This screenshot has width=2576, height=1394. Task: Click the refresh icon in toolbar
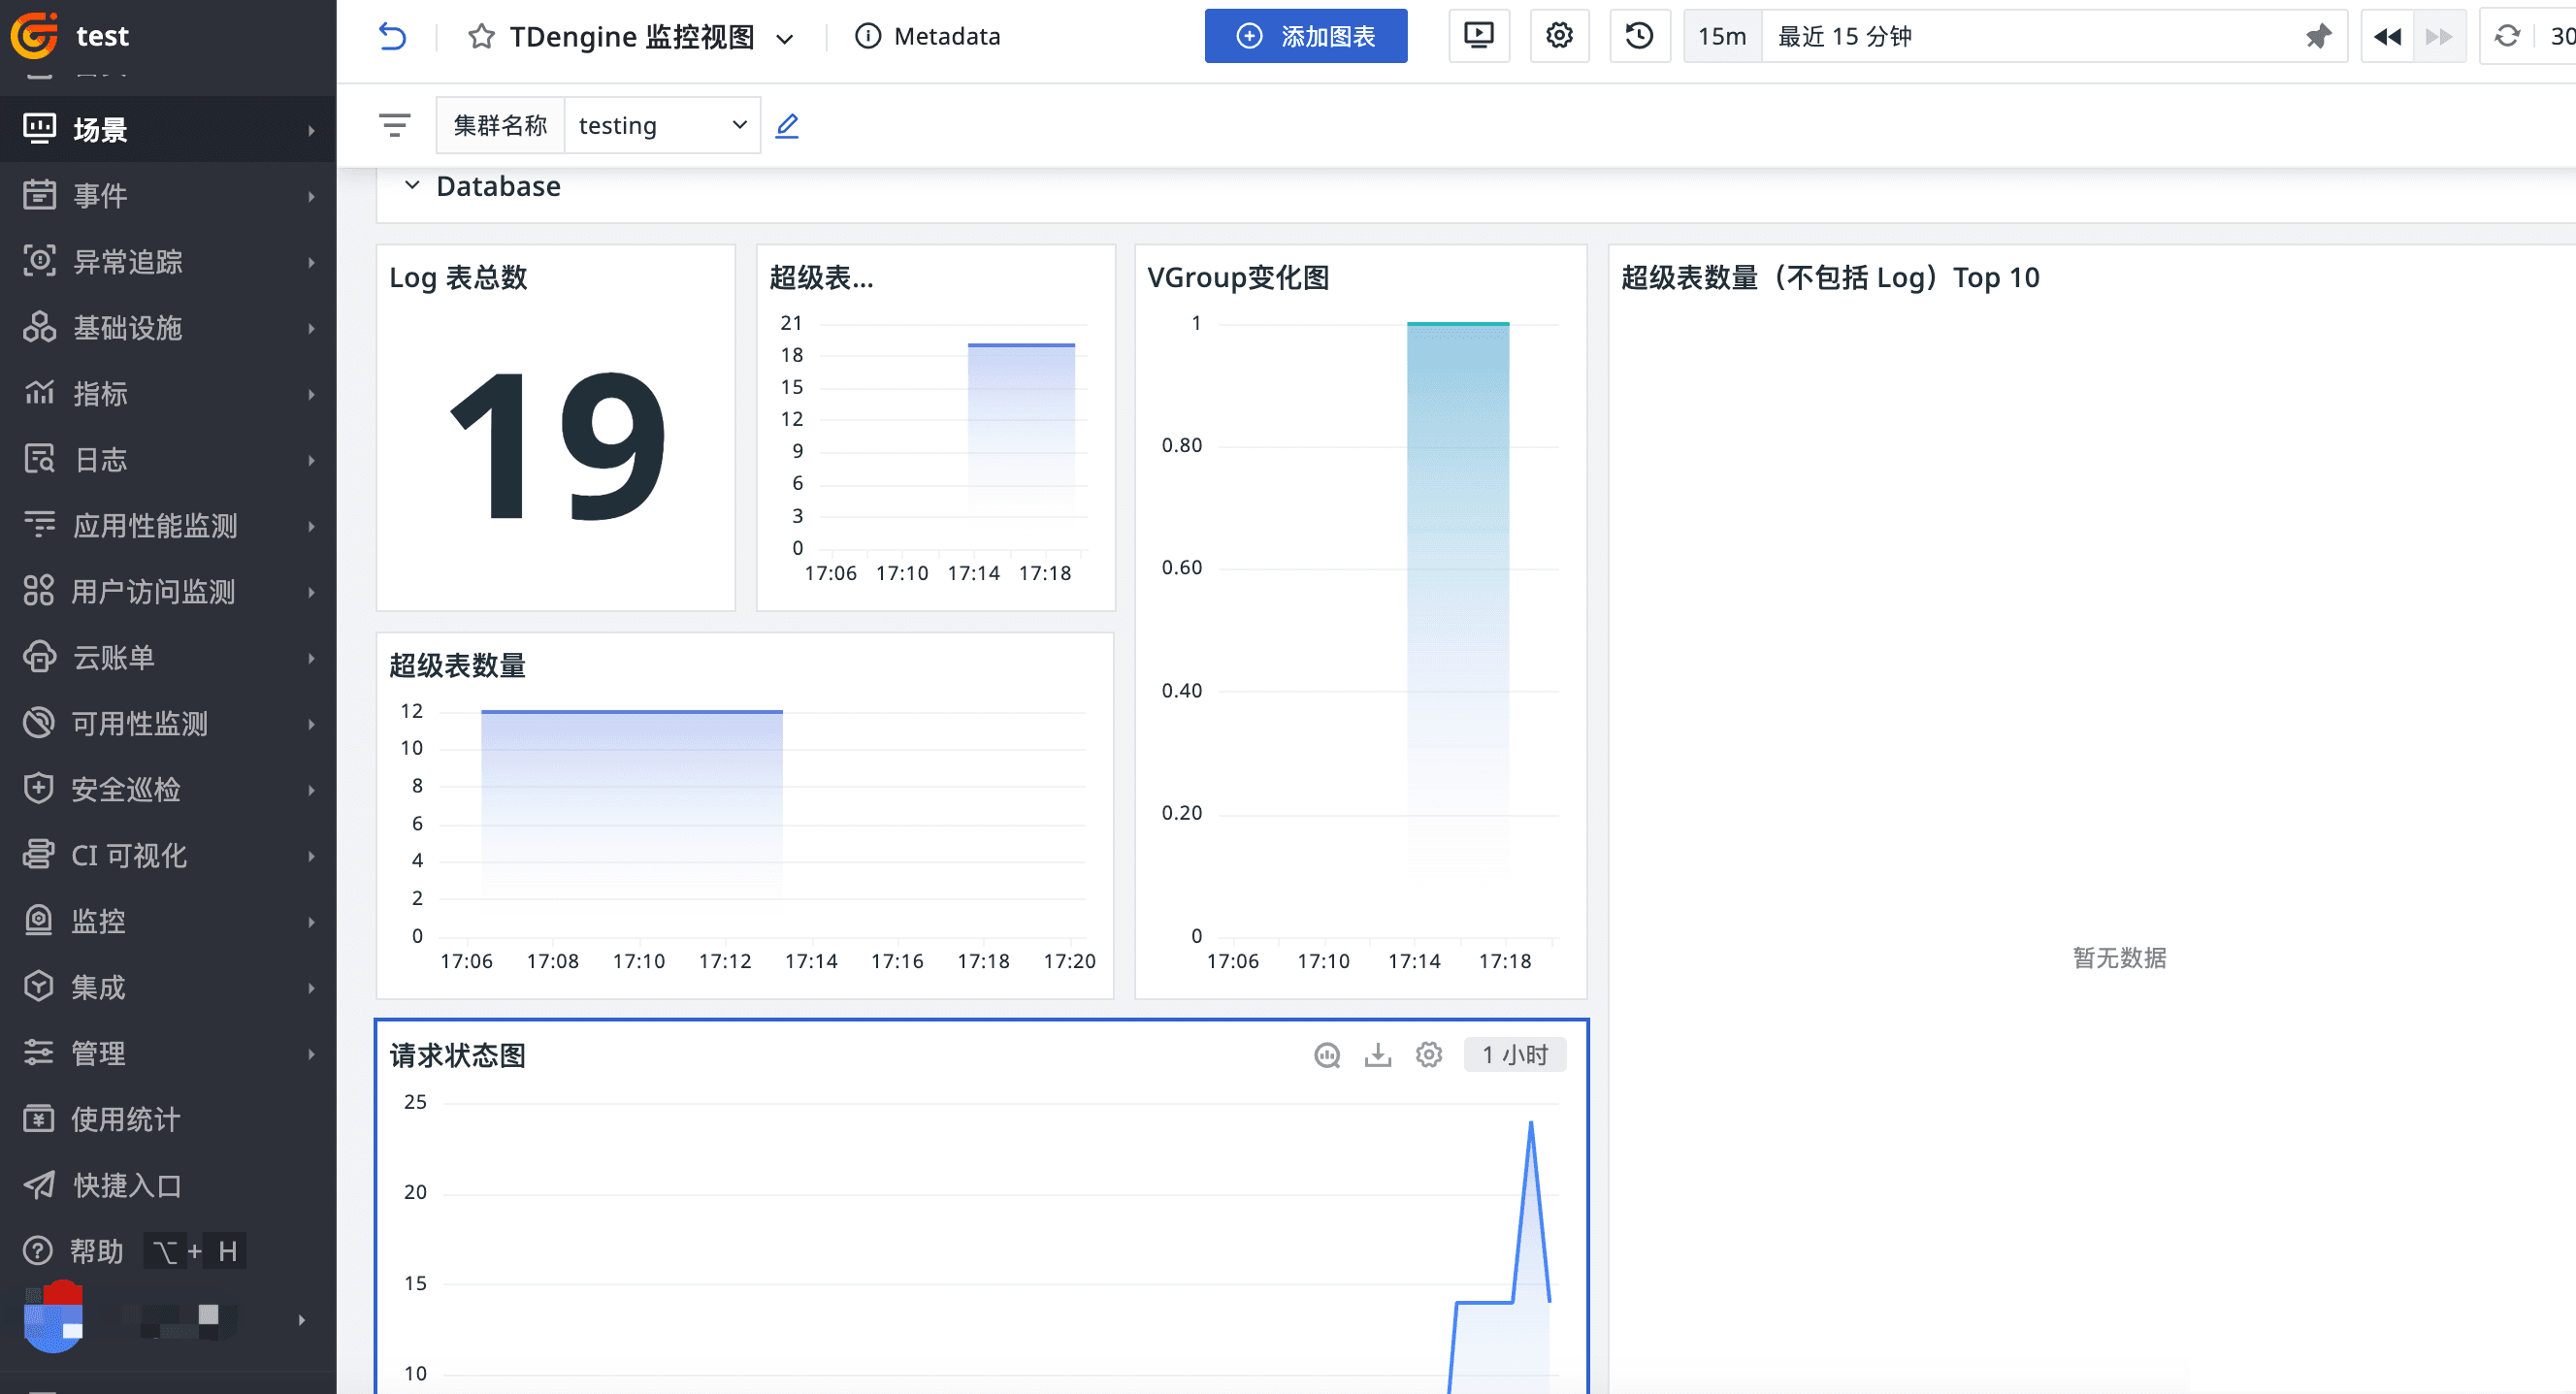[x=2507, y=36]
